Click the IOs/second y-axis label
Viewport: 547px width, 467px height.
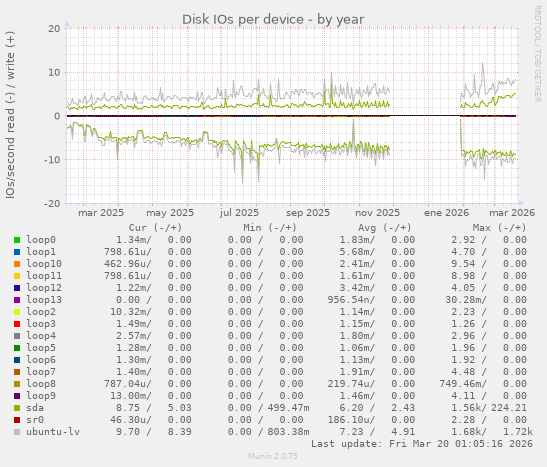10,115
